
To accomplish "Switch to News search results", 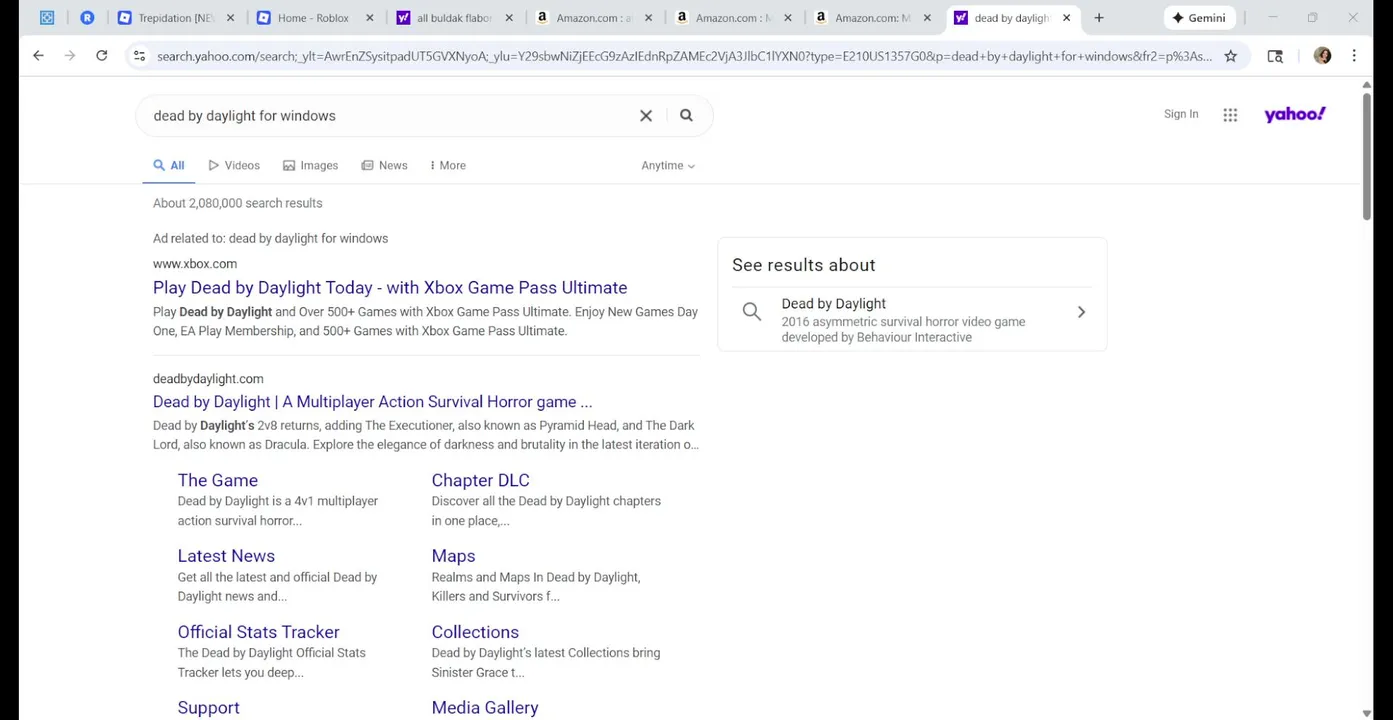I will pyautogui.click(x=384, y=166).
